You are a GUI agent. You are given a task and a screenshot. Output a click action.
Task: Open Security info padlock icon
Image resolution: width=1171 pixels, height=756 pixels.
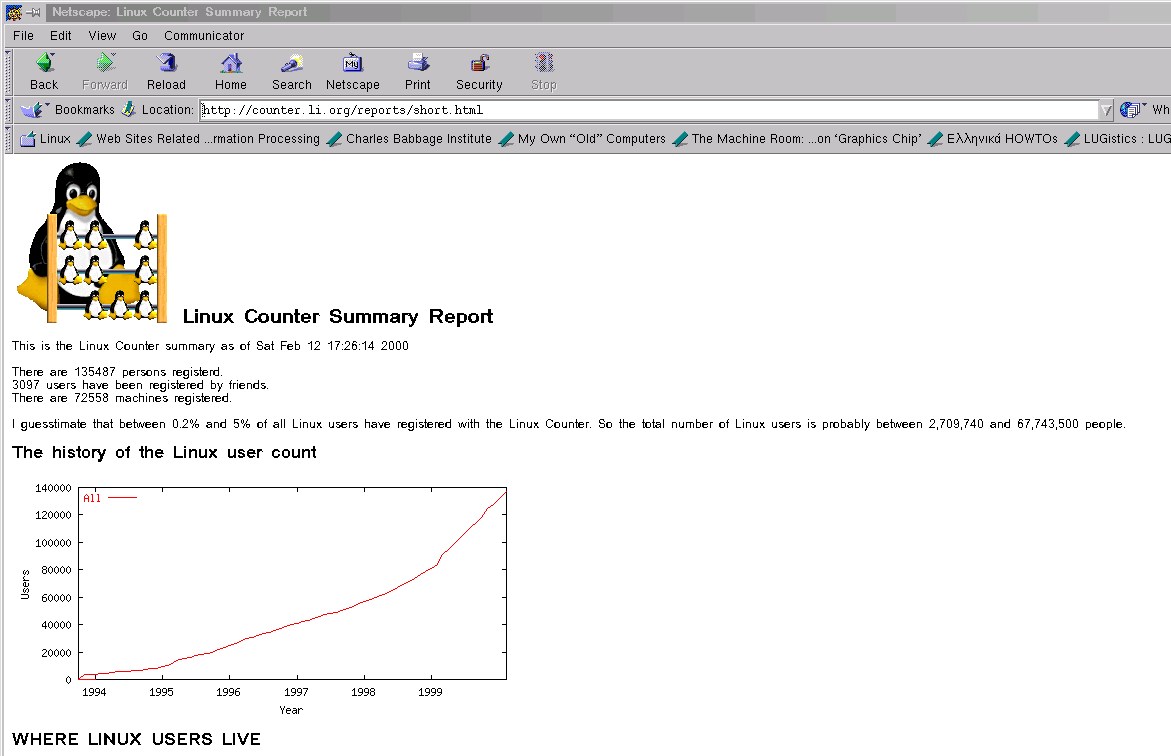point(479,65)
